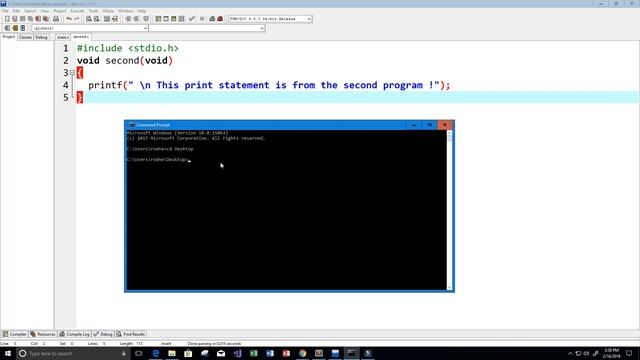640x360 pixels.
Task: Open the AStyle menu
Action: [108, 11]
